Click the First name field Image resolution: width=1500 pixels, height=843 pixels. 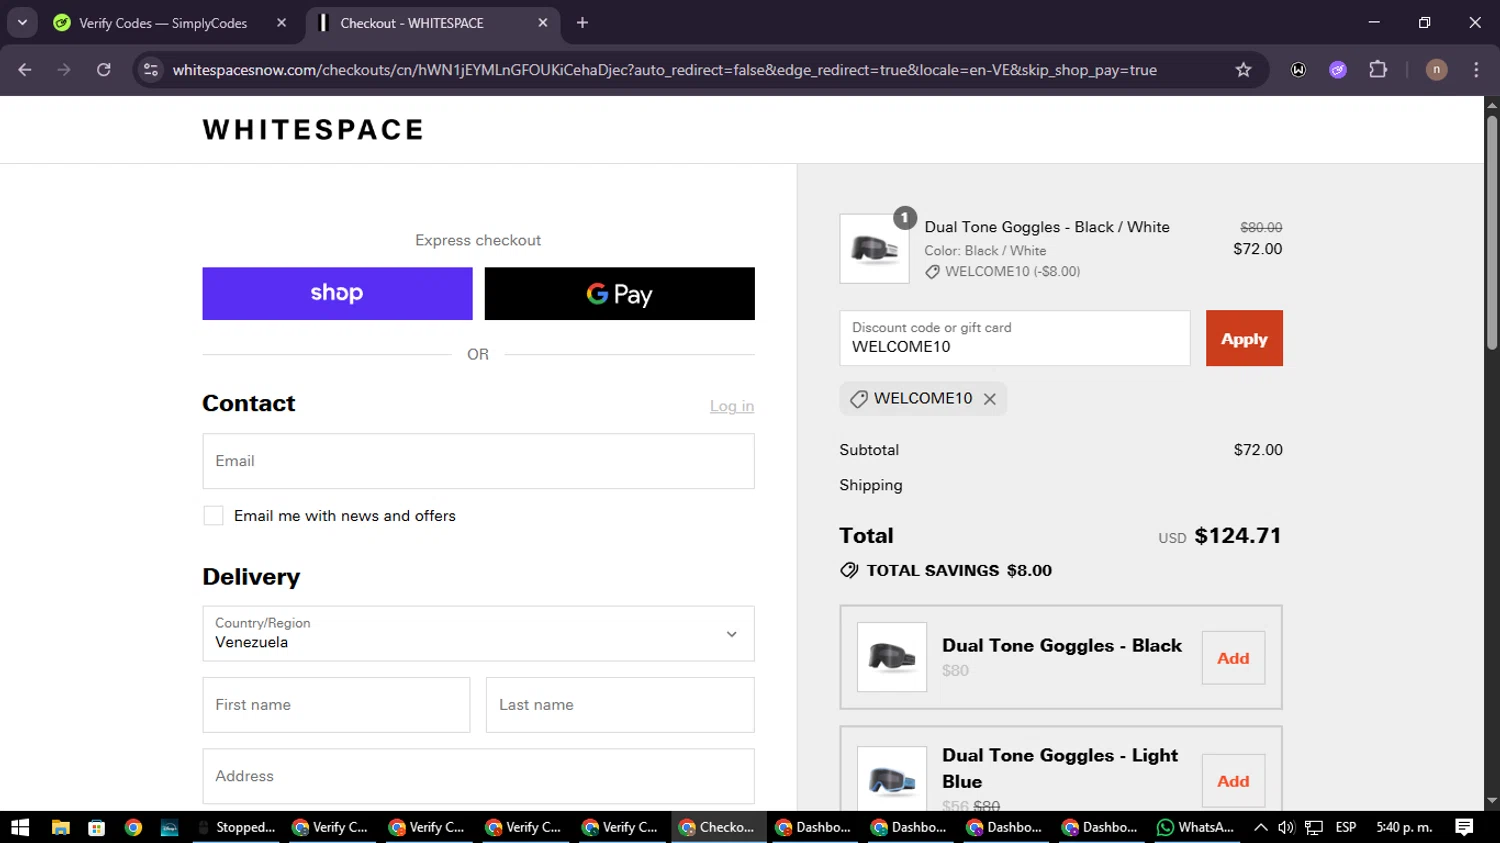[336, 705]
